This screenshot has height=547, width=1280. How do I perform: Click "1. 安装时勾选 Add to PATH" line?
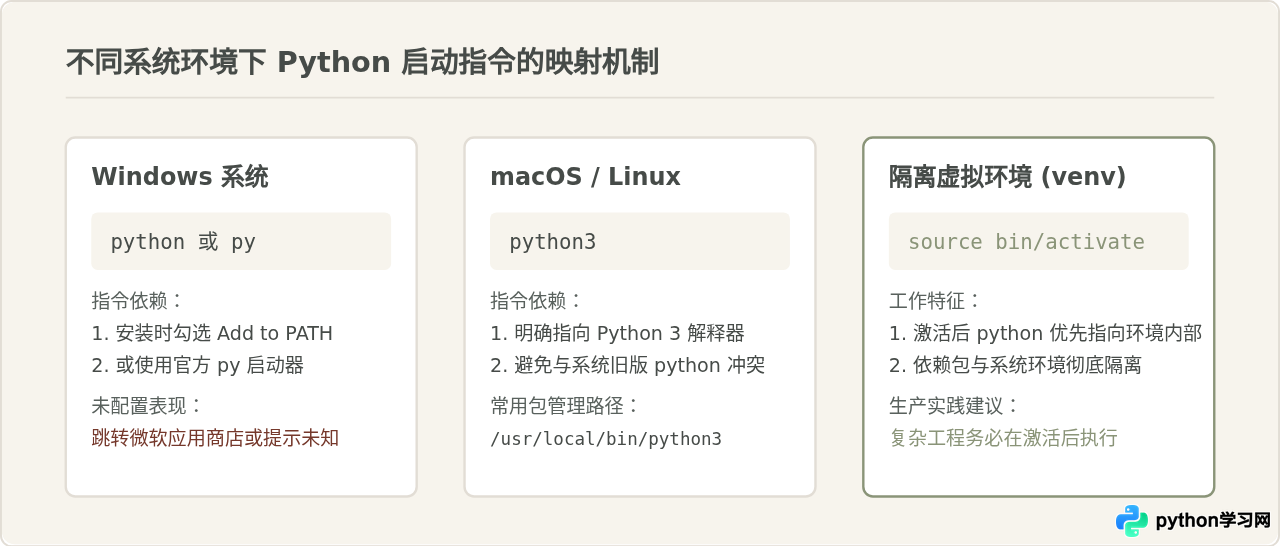coord(212,333)
